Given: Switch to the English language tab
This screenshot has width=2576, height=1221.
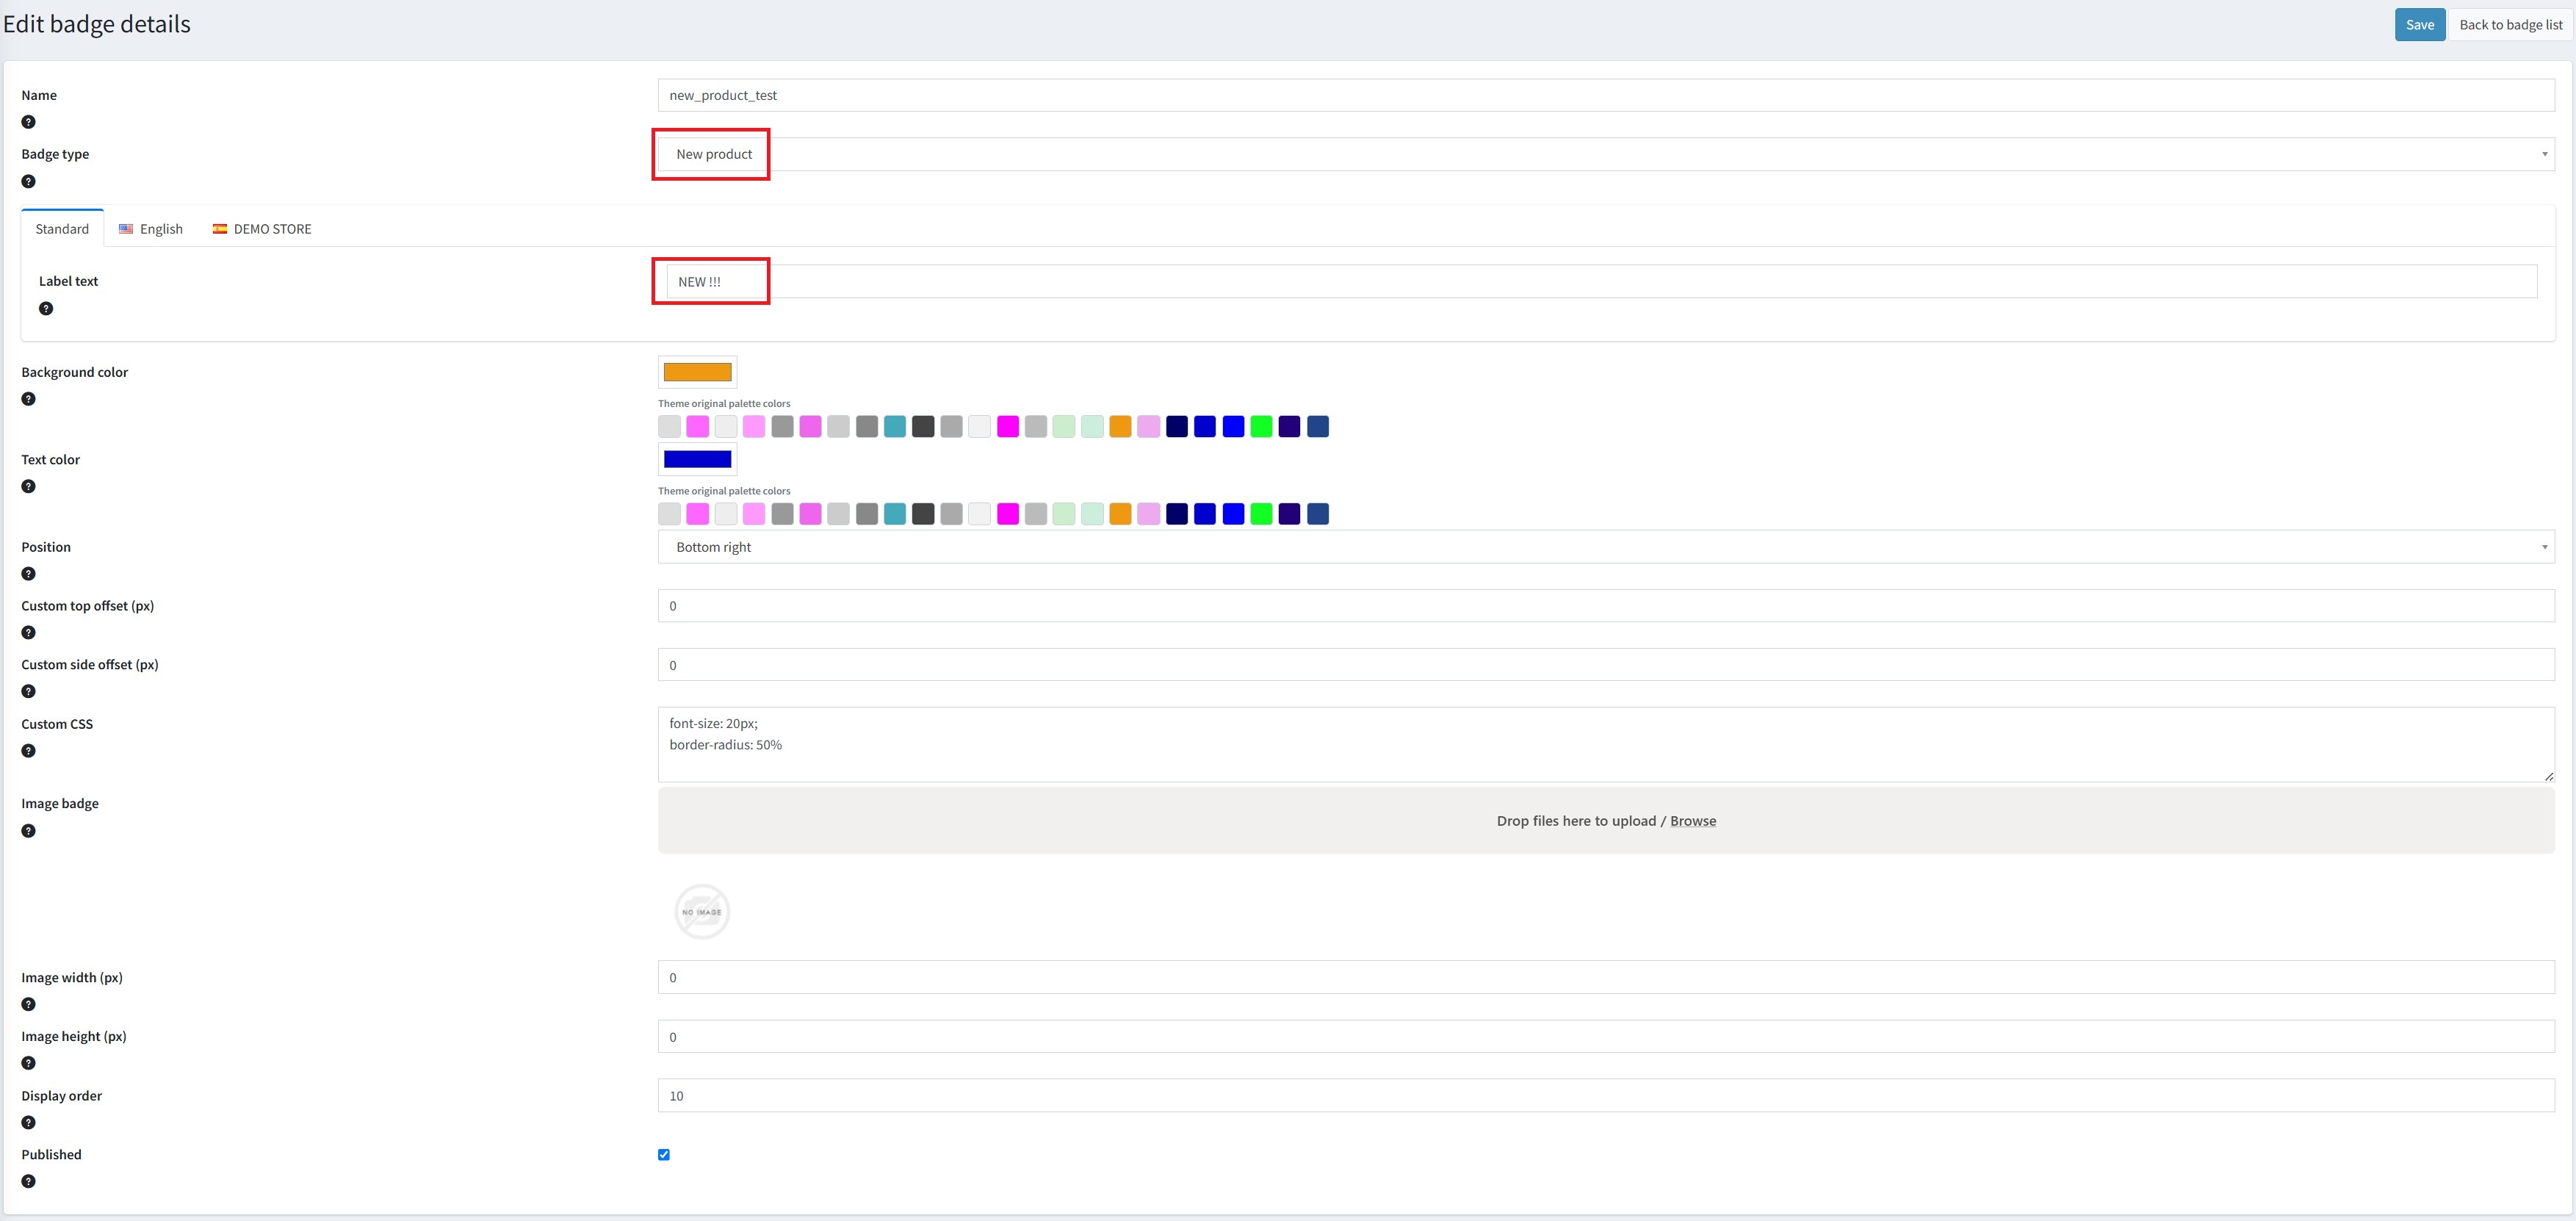Looking at the screenshot, I should coord(151,229).
